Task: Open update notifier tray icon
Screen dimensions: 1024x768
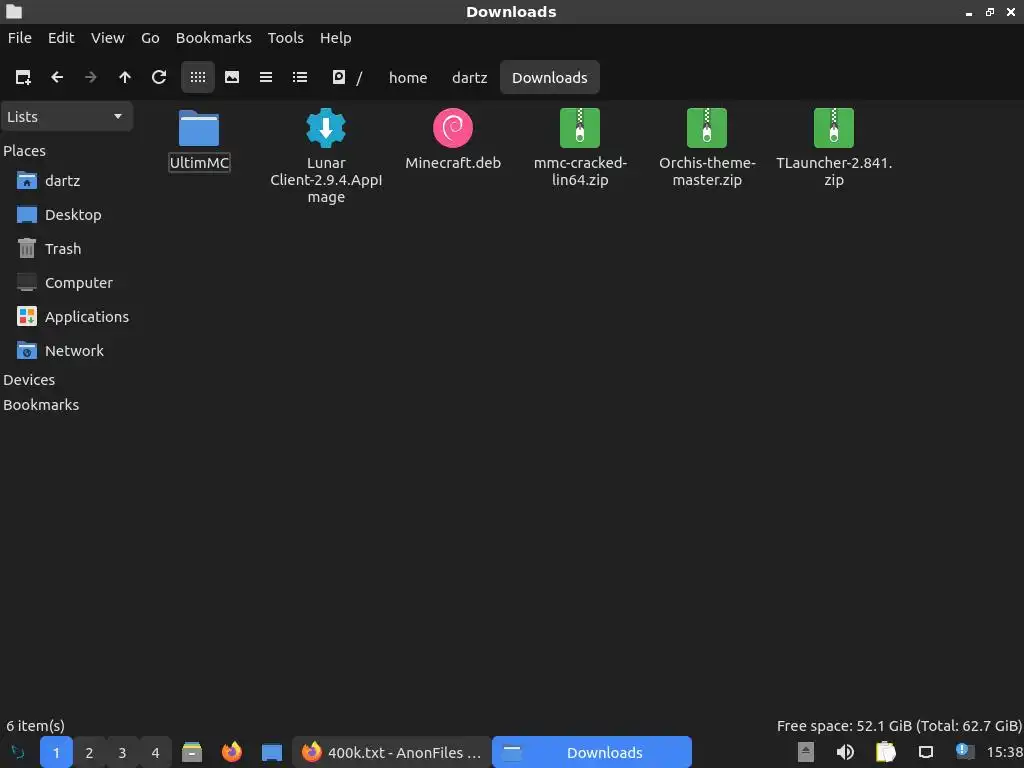Action: (965, 752)
